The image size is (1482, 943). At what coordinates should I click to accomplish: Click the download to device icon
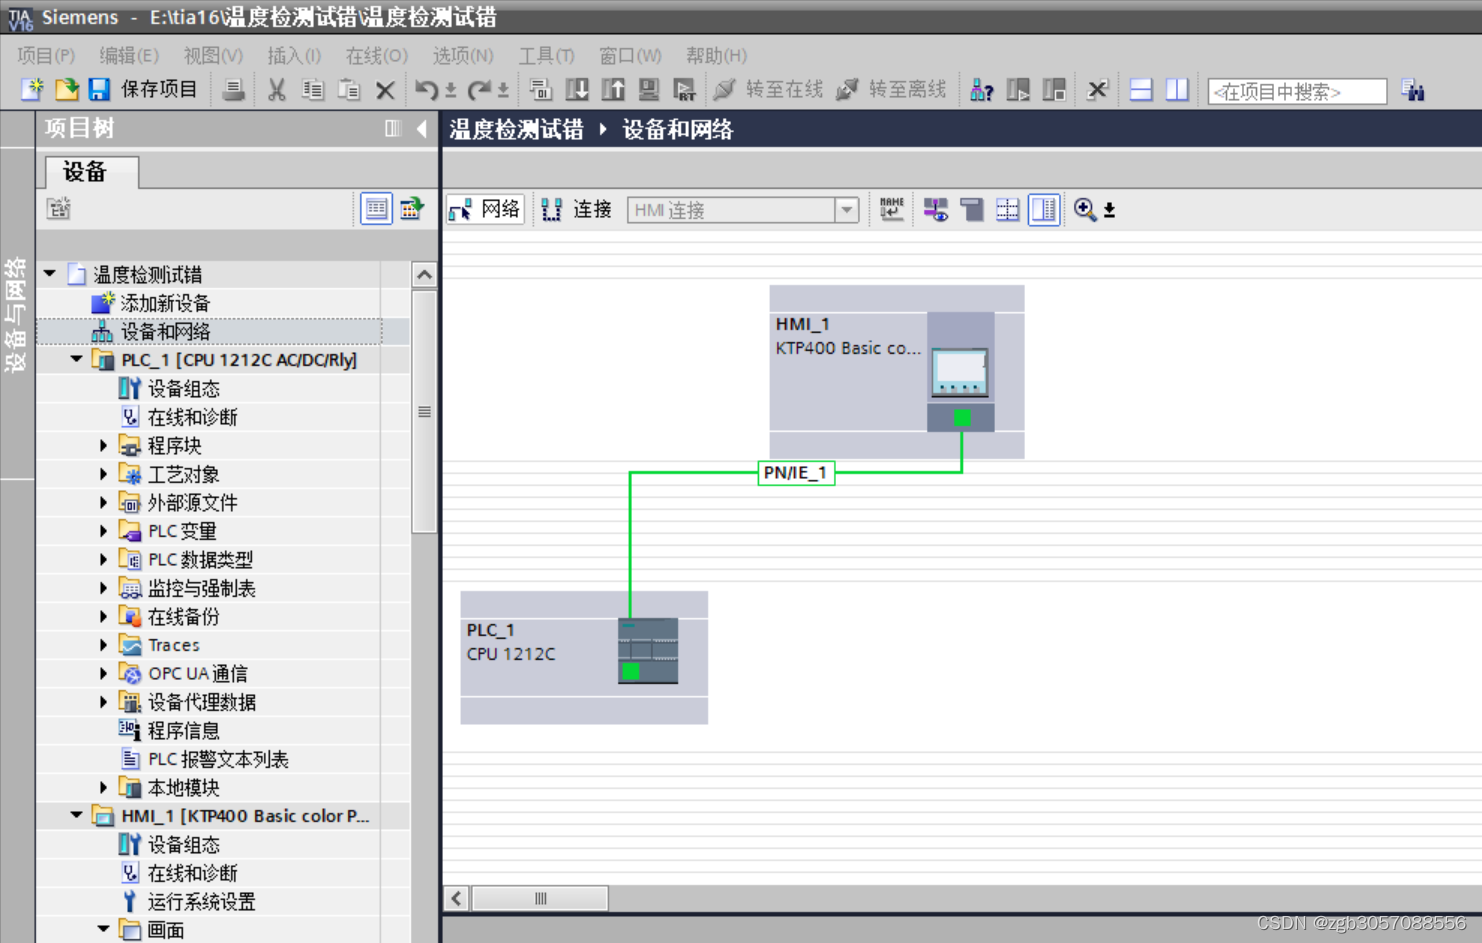[x=577, y=90]
